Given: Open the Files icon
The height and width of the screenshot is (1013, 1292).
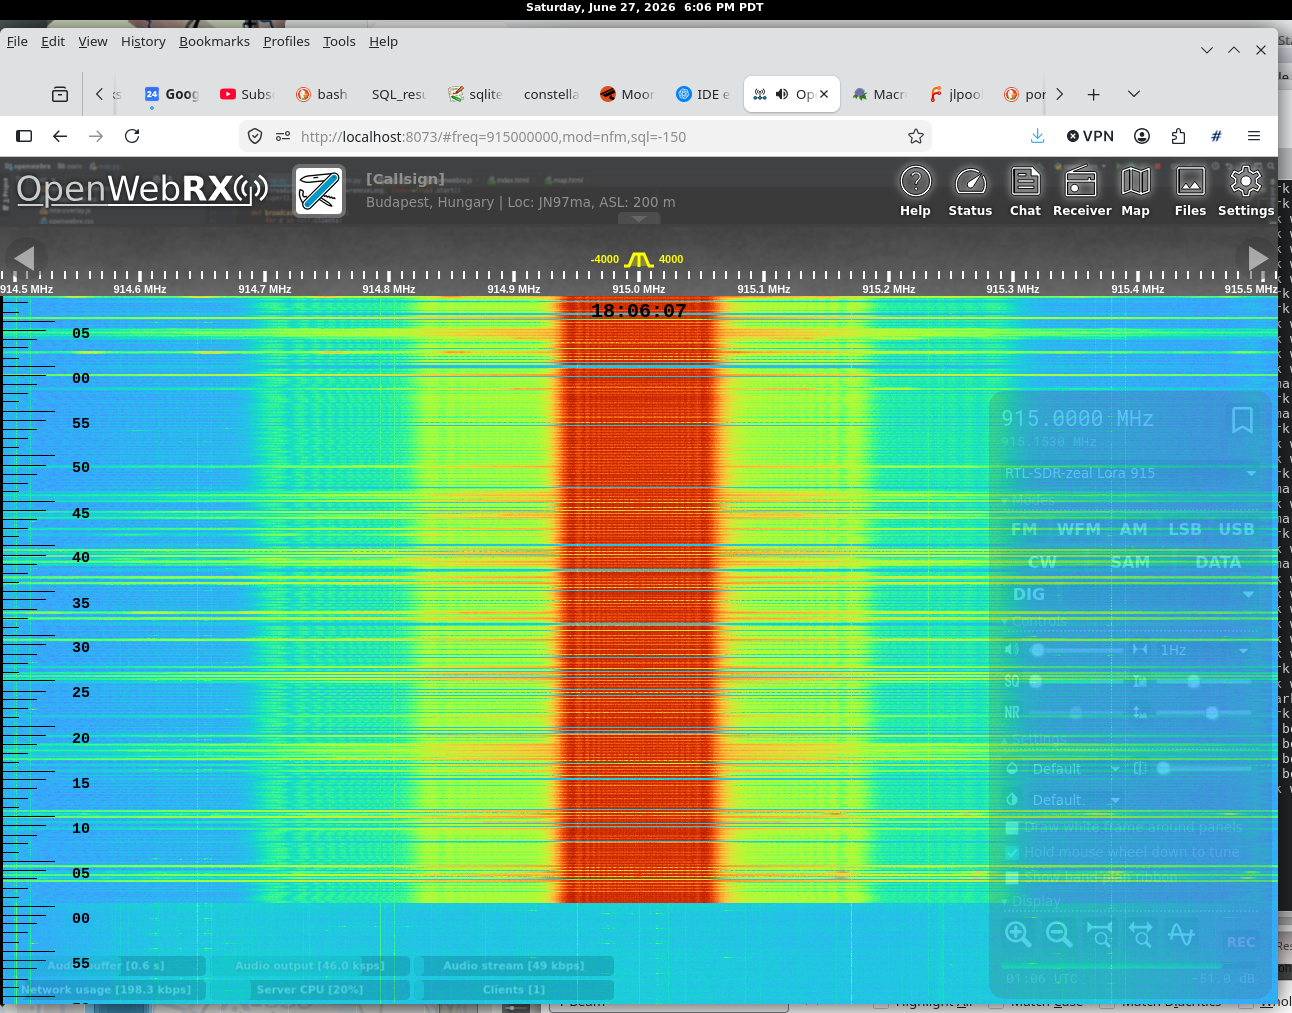Looking at the screenshot, I should [1190, 191].
